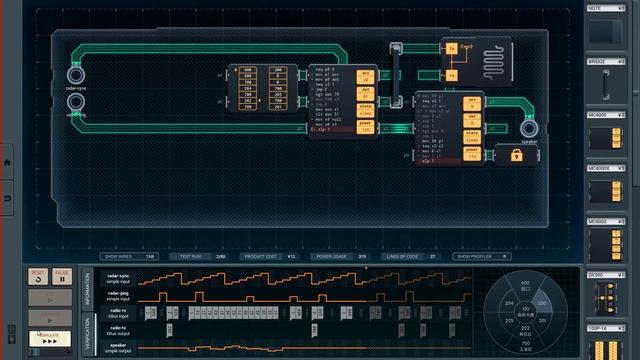Click the fast-forward Simulate button
This screenshot has height=360, width=640.
[50, 338]
